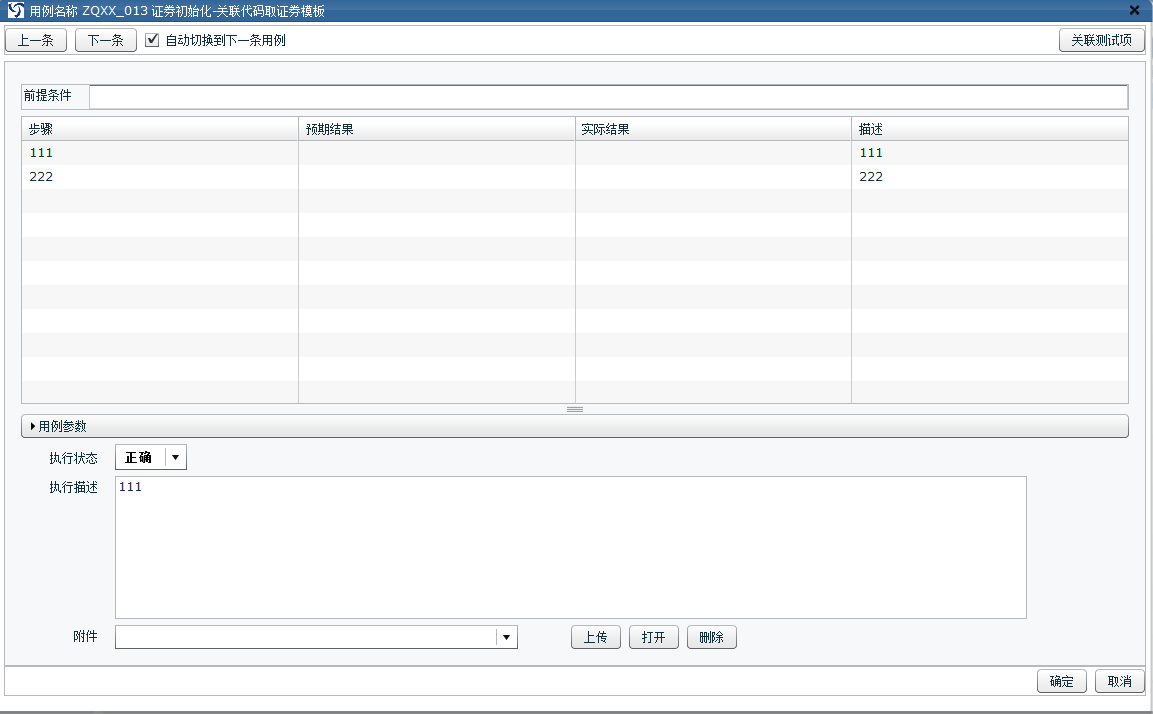This screenshot has height=714, width=1153.
Task: Confirm with the 确定 button
Action: coord(1061,682)
